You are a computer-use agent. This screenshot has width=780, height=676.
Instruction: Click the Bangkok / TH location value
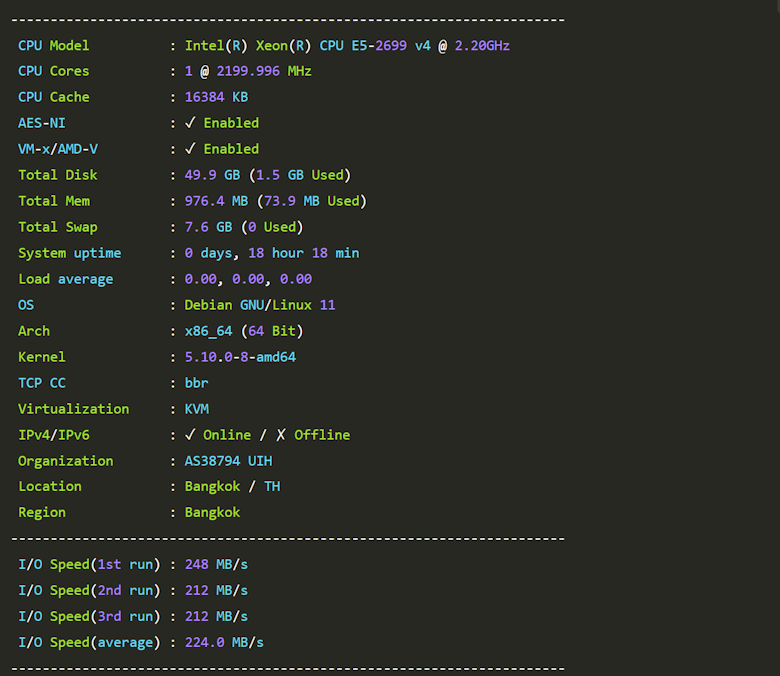pos(232,487)
